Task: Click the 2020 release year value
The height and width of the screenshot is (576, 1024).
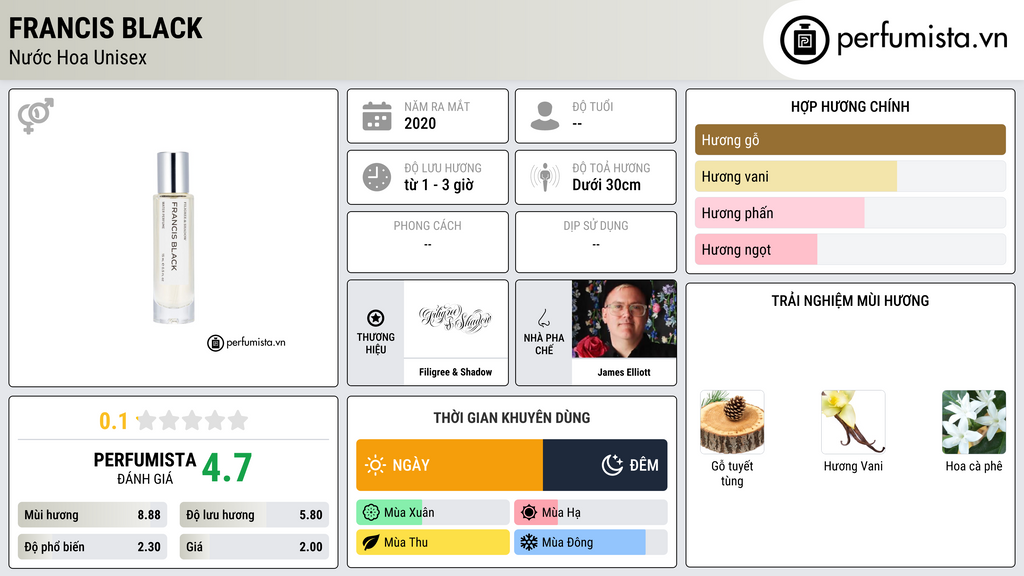Action: pos(420,123)
